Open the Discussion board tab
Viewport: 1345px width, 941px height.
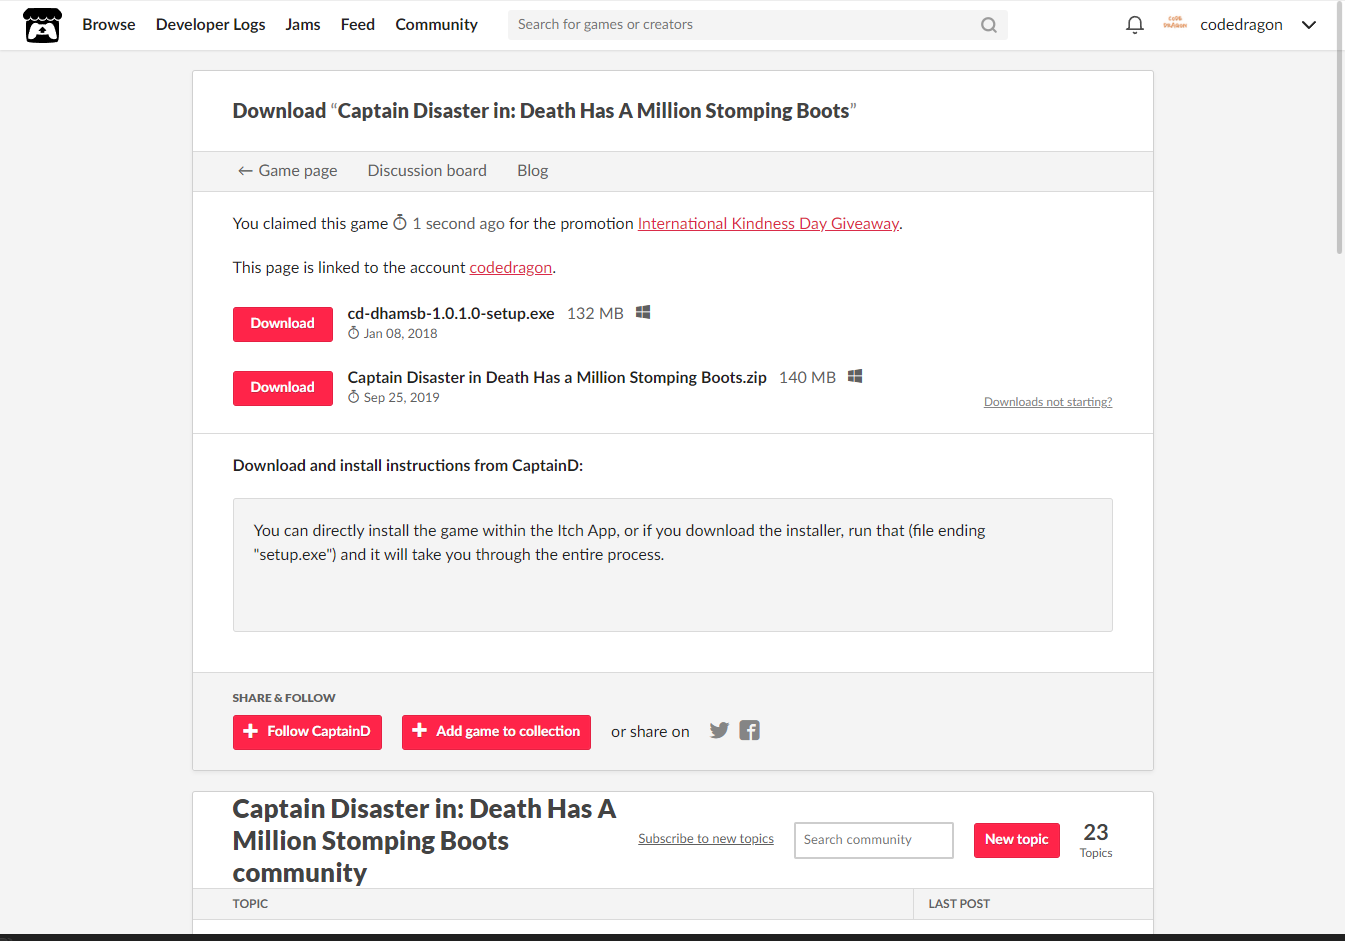point(427,171)
